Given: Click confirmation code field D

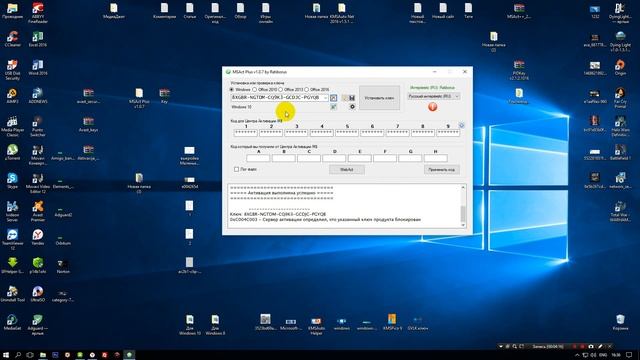Looking at the screenshot, I should [x=334, y=158].
